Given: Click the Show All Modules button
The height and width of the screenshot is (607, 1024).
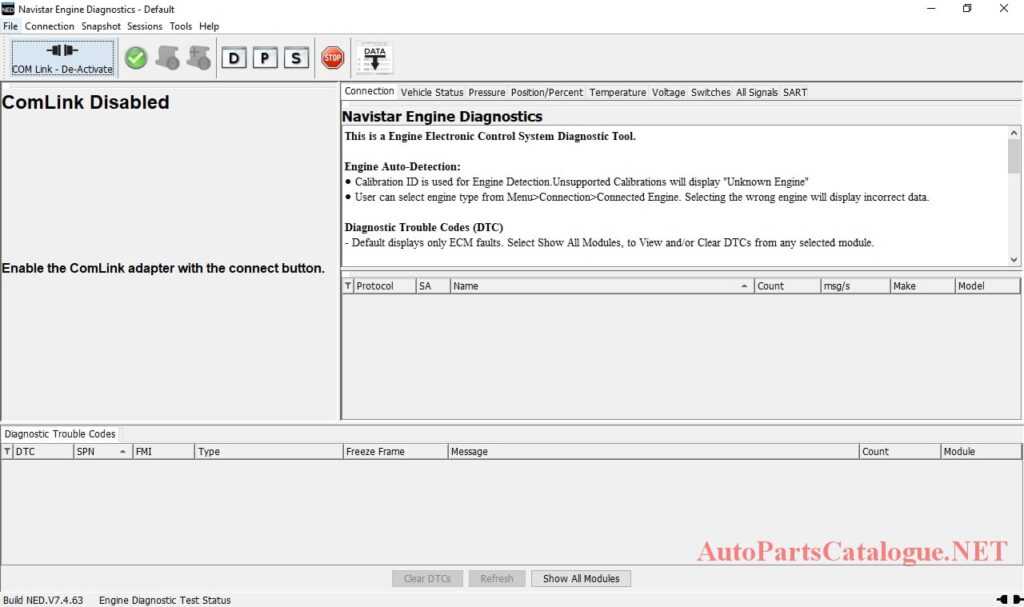Looking at the screenshot, I should [x=581, y=578].
